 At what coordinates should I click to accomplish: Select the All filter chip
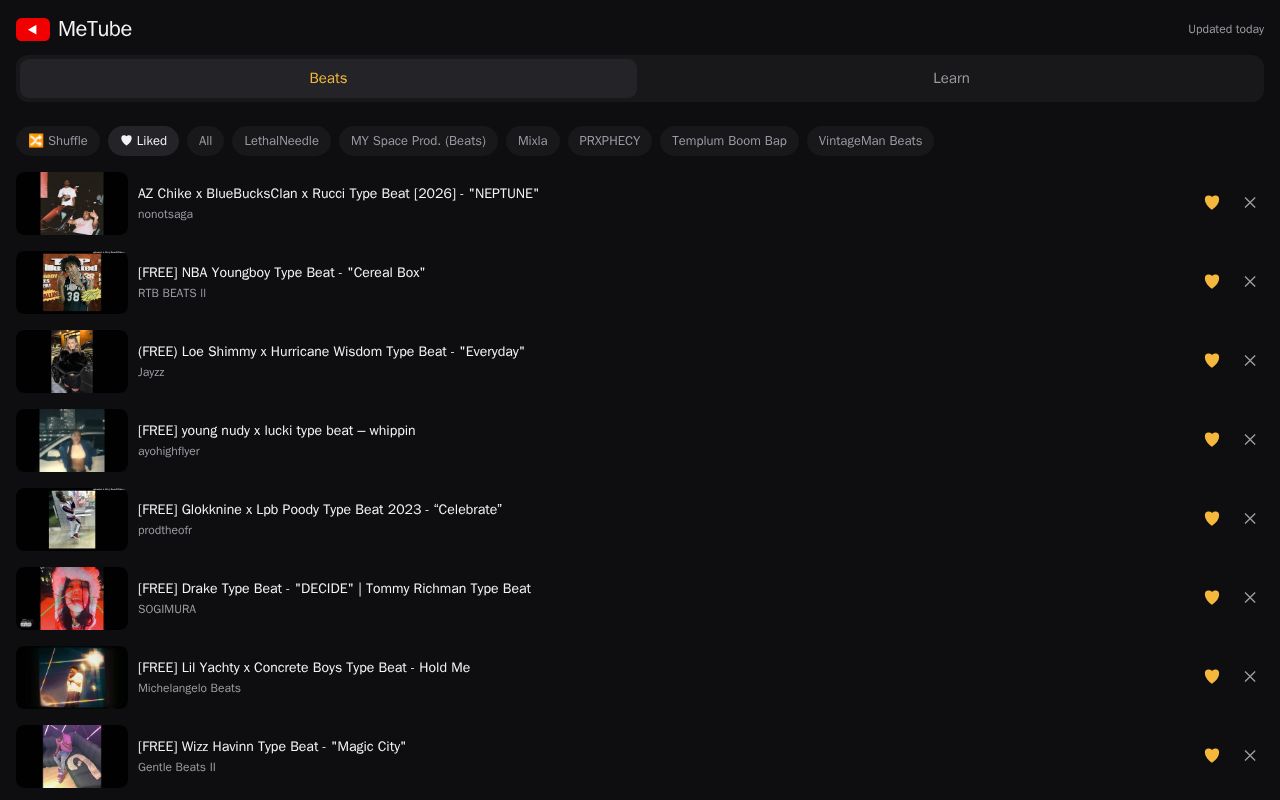[205, 141]
